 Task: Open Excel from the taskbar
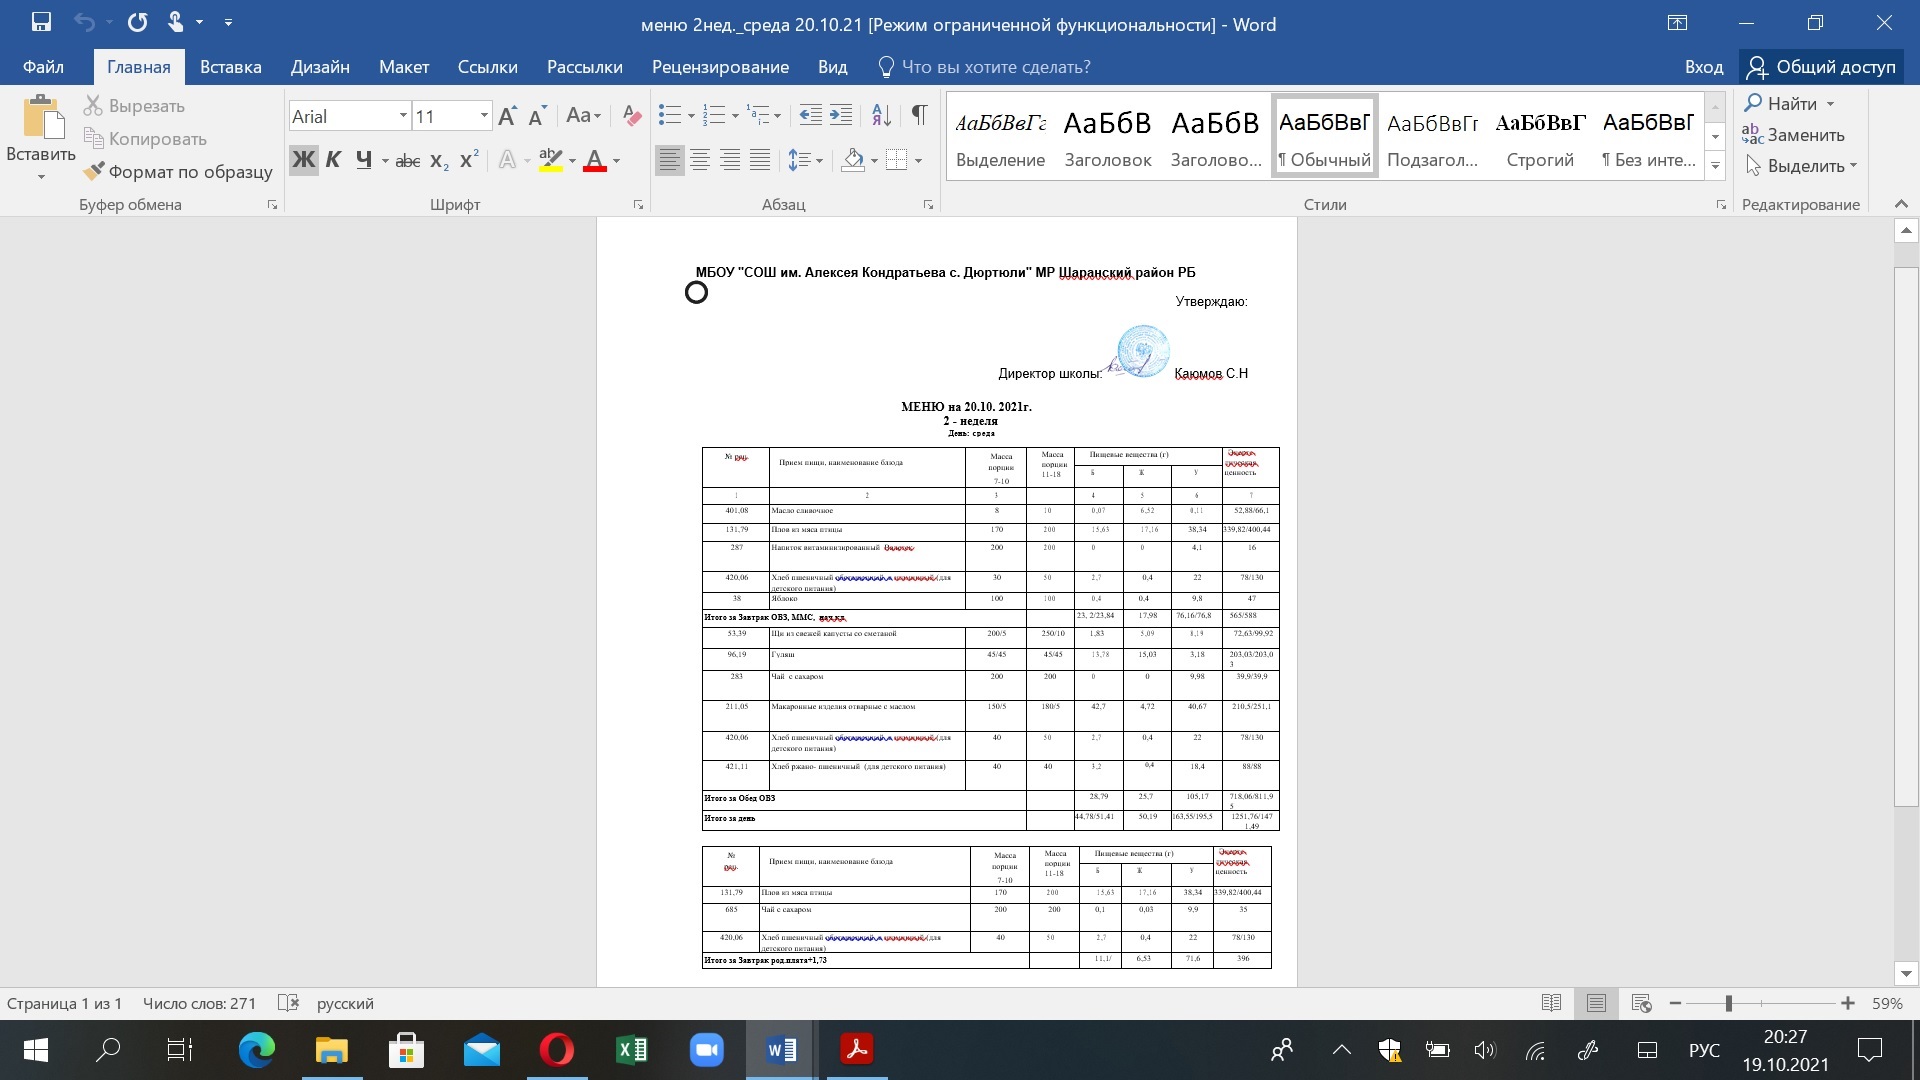[x=632, y=1050]
